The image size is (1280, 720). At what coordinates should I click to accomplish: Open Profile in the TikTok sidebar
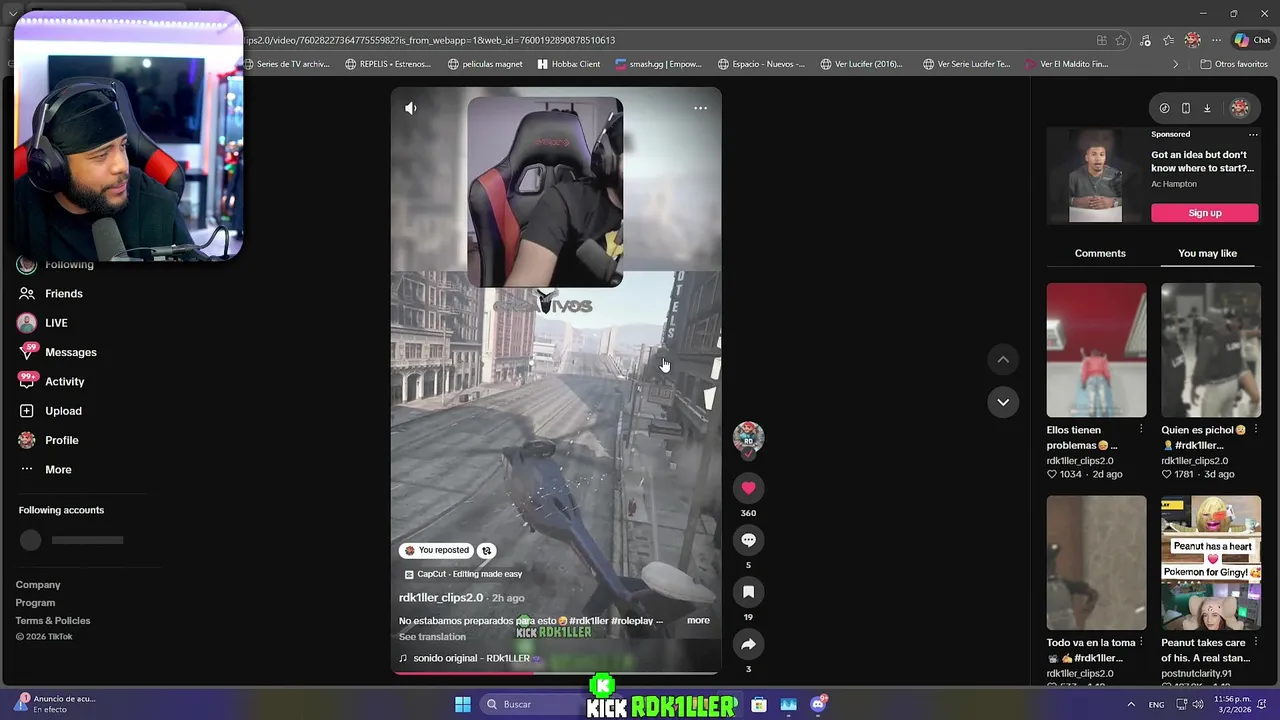coord(61,440)
